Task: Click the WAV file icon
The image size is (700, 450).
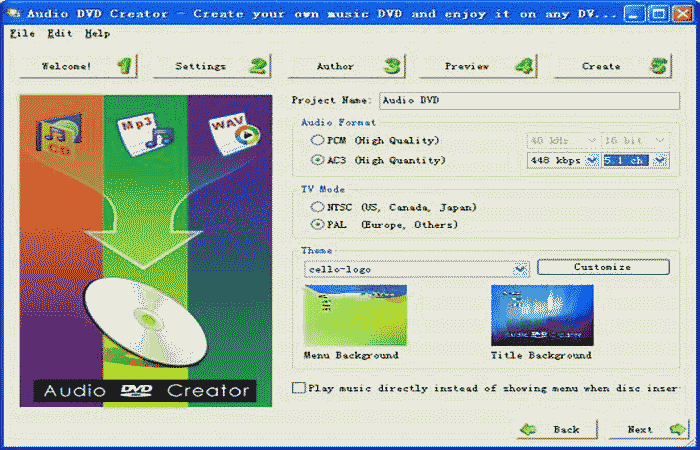Action: pos(234,134)
